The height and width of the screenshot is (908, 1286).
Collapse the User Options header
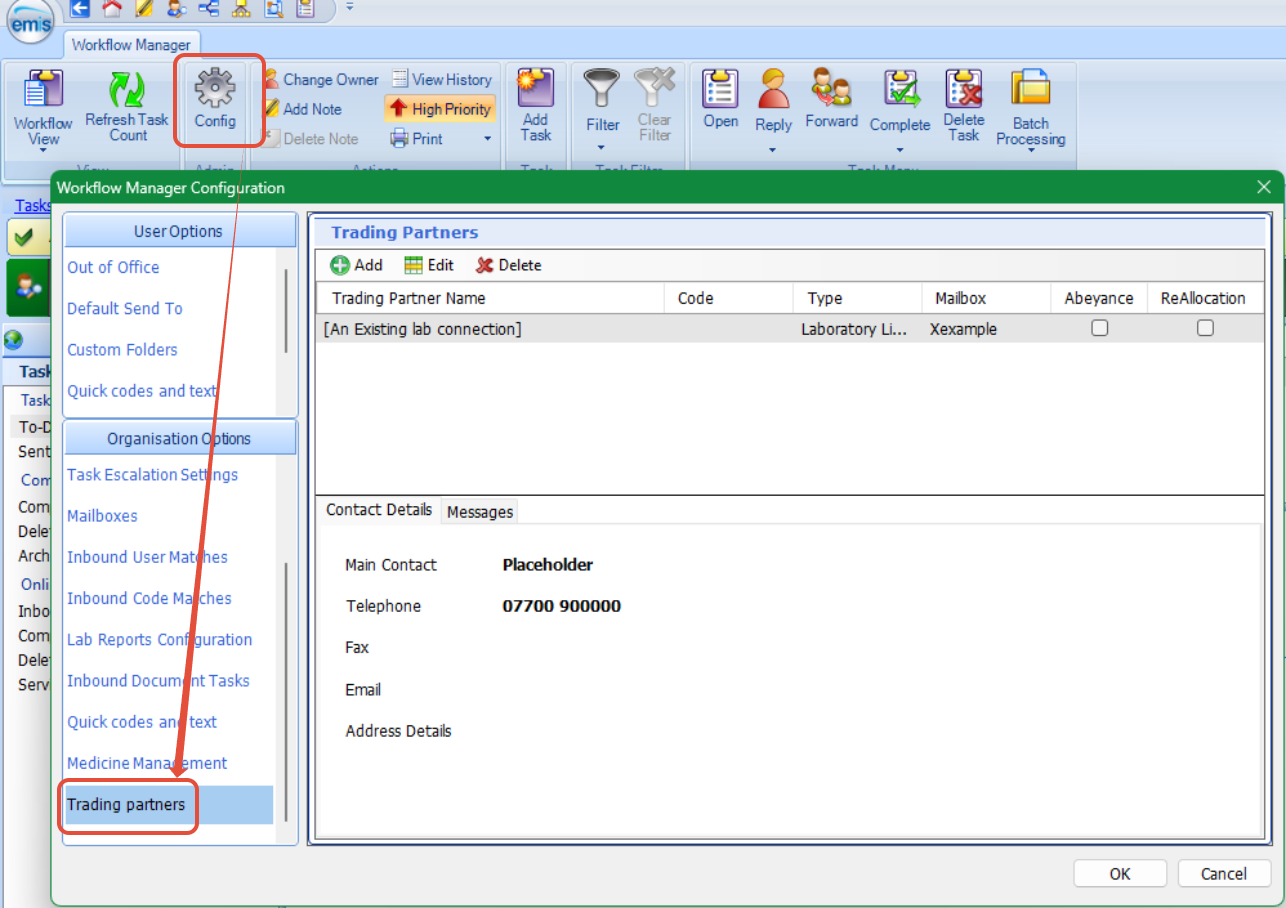pyautogui.click(x=180, y=230)
